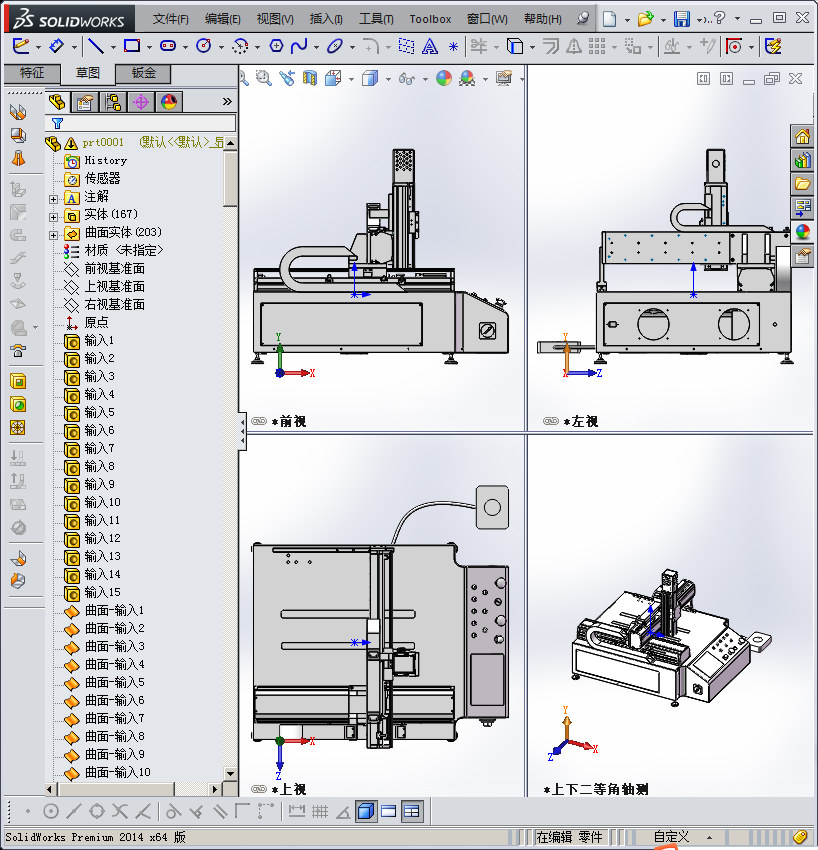This screenshot has height=850, width=818.
Task: Switch to the 钣金 tab
Action: [x=144, y=73]
